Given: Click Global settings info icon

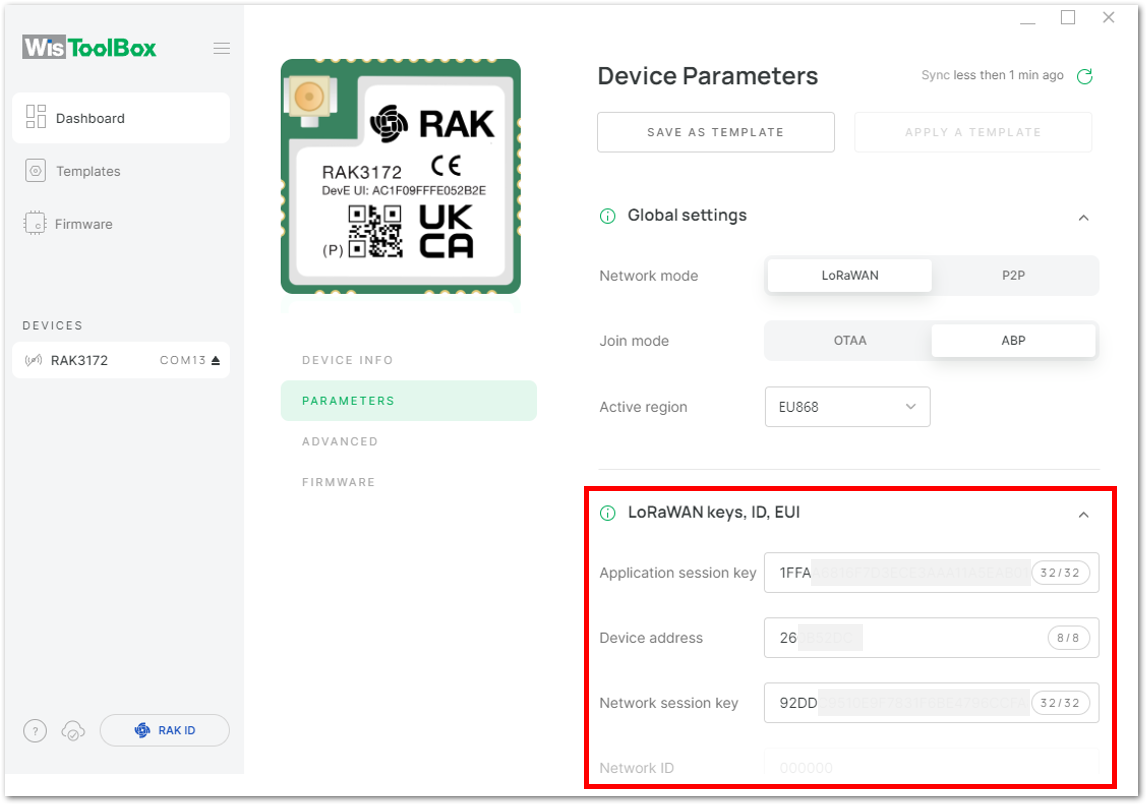Looking at the screenshot, I should 607,216.
